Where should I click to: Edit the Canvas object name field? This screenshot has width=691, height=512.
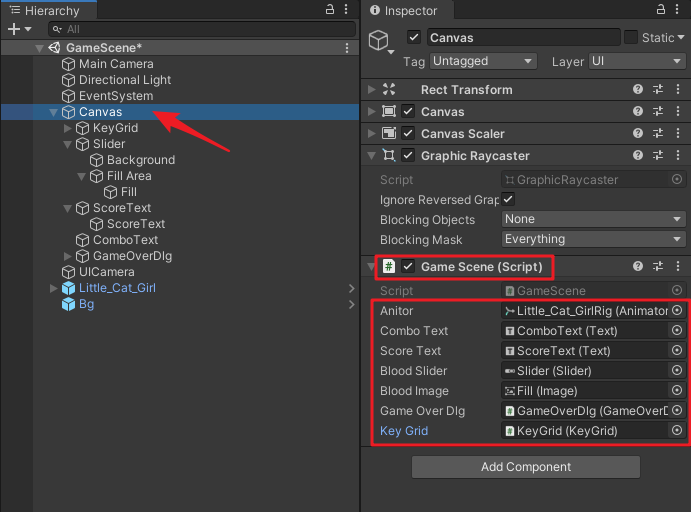click(523, 37)
